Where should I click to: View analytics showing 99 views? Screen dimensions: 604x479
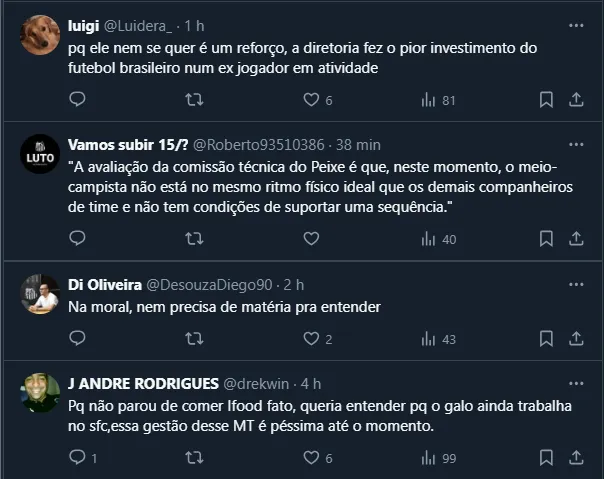point(438,458)
